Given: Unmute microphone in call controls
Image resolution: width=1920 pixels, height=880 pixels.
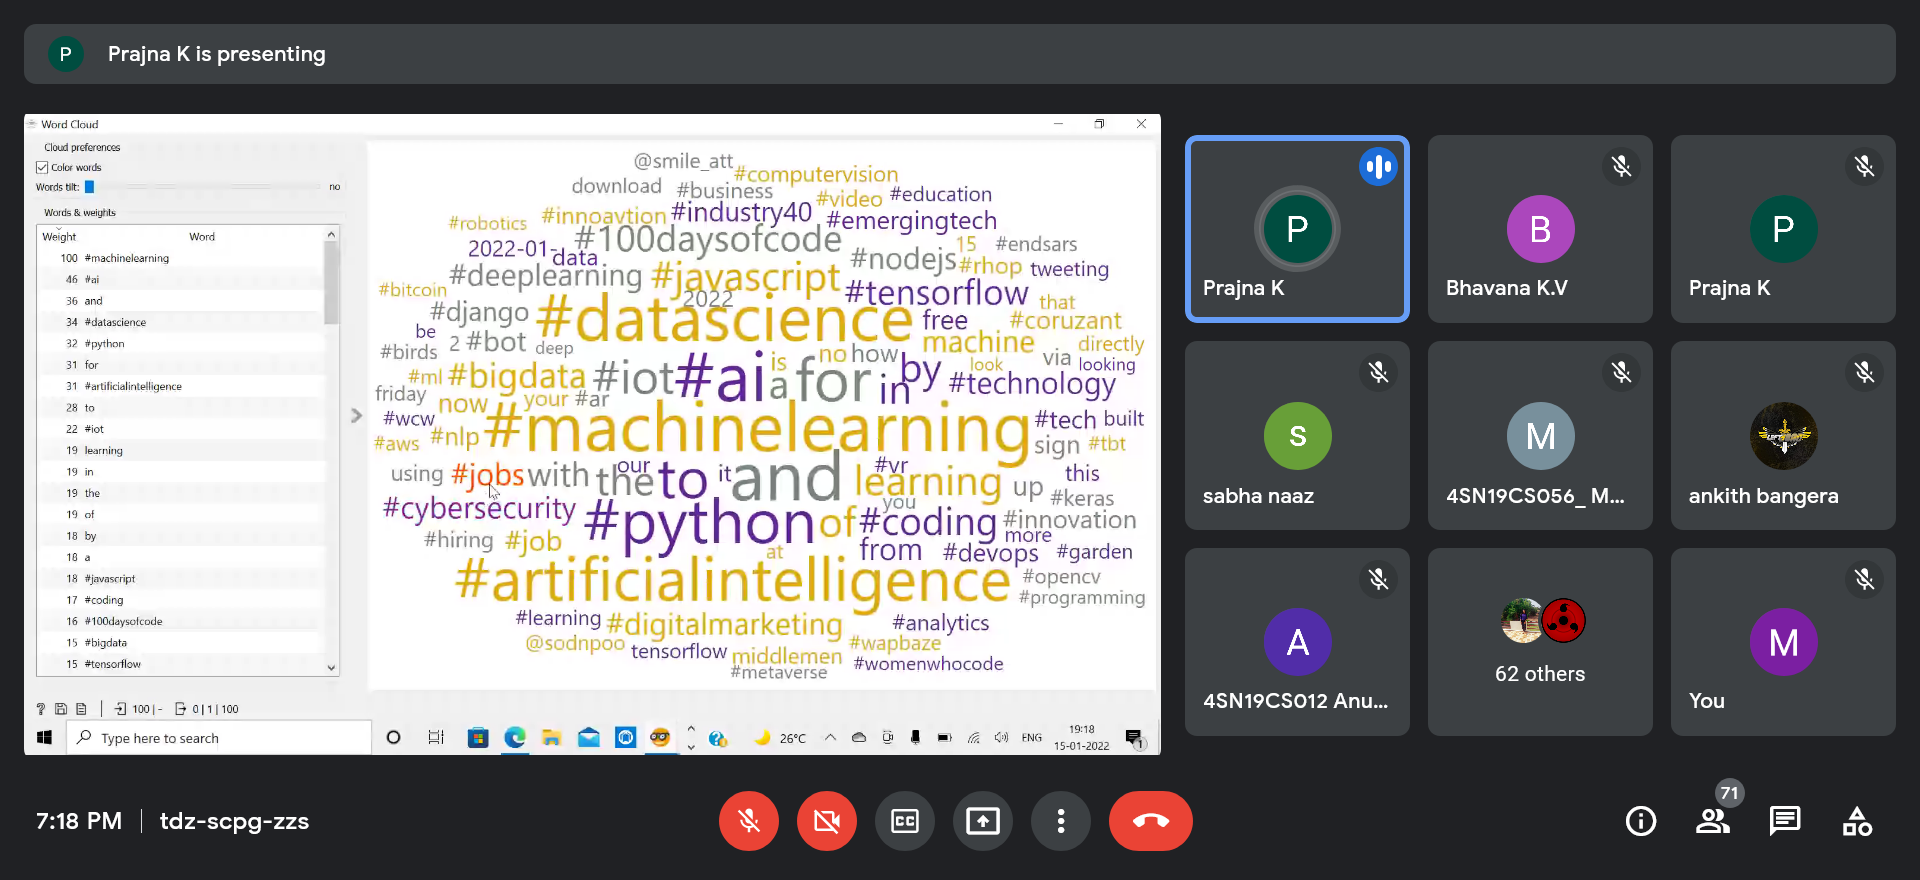Looking at the screenshot, I should click(x=748, y=821).
